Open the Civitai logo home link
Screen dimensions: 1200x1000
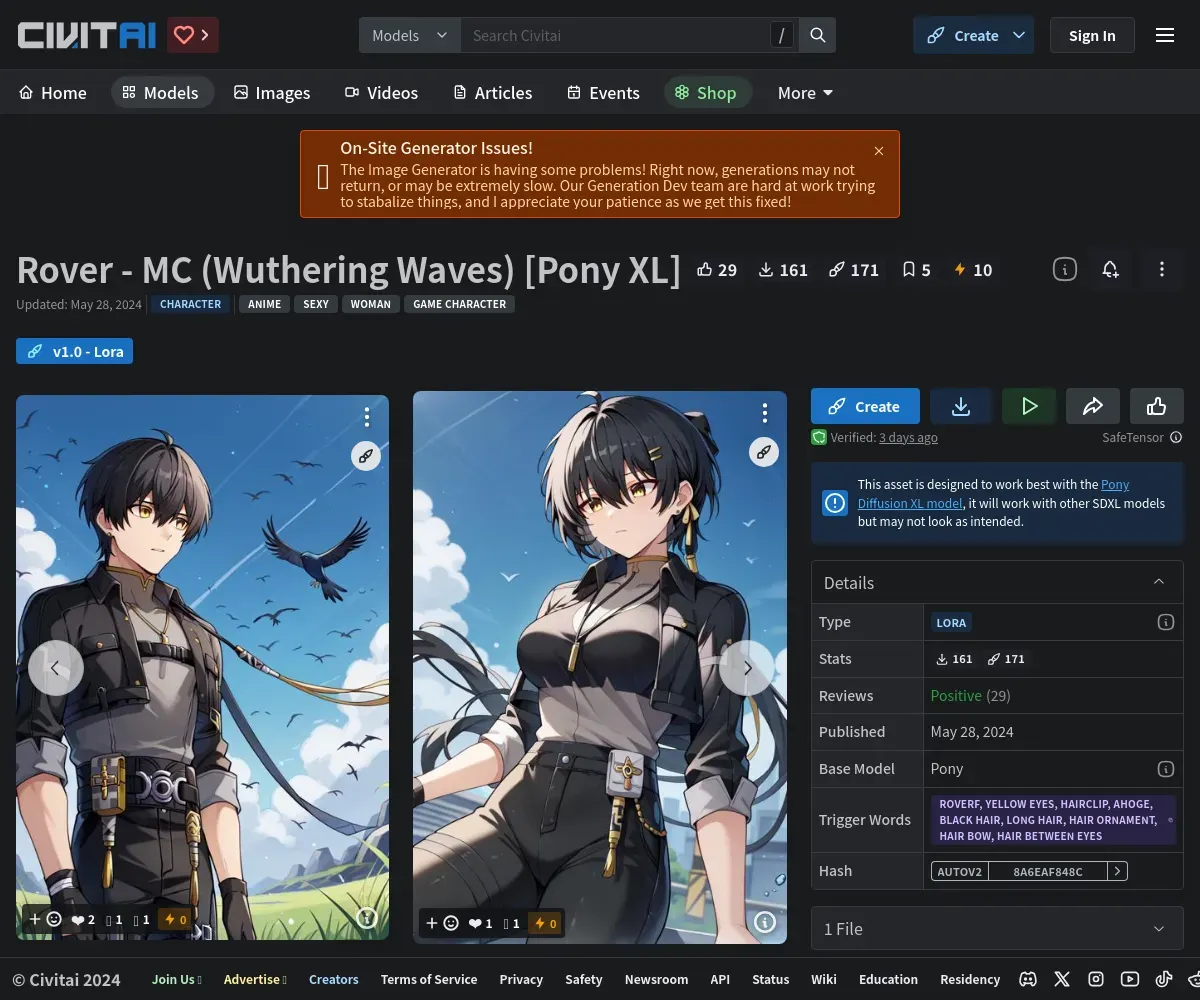(x=86, y=35)
